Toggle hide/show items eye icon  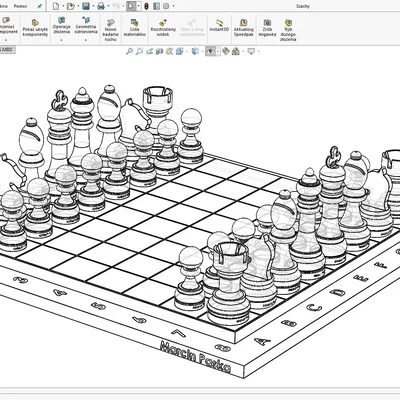click(x=210, y=51)
